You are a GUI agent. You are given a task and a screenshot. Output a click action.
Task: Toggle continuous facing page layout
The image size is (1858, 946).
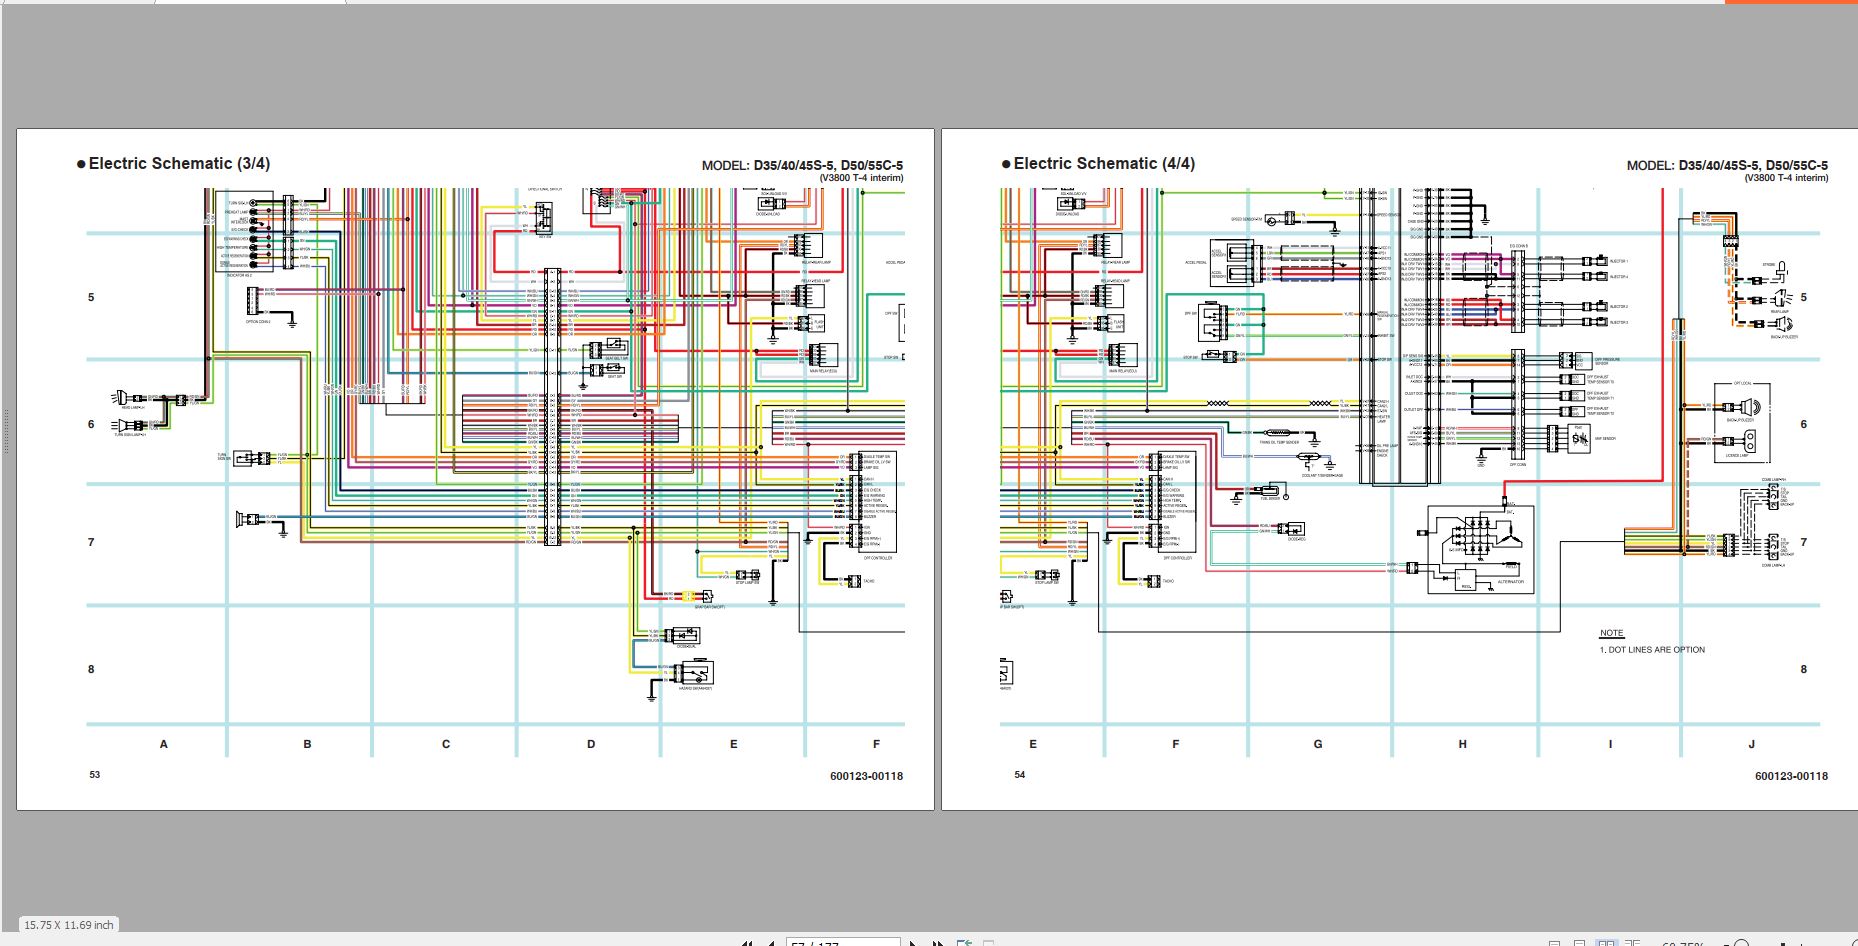[1632, 943]
